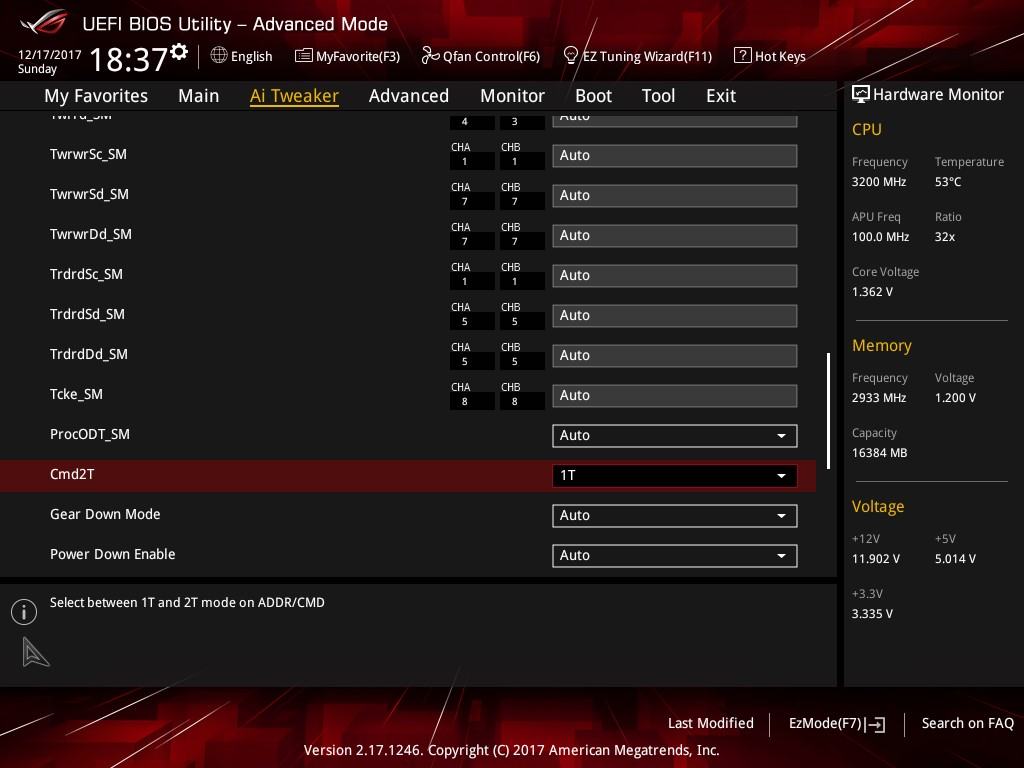Open the ProcODT_SM dropdown
The width and height of the screenshot is (1024, 768).
(675, 436)
